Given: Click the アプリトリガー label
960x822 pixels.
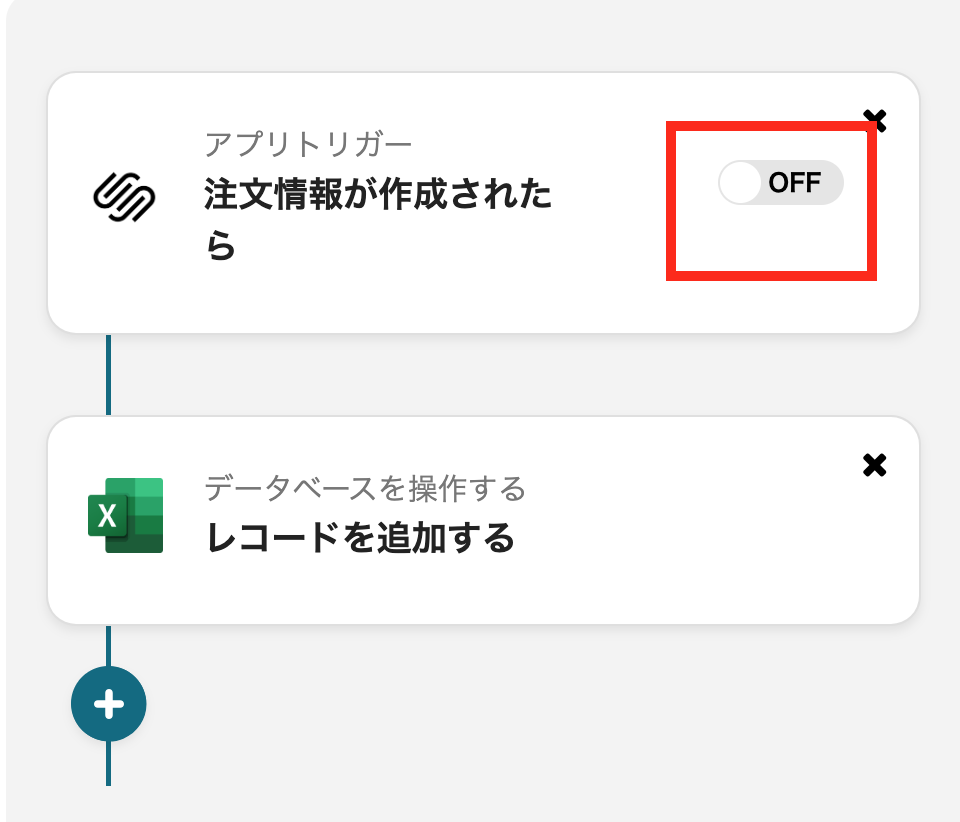Looking at the screenshot, I should pos(308,145).
